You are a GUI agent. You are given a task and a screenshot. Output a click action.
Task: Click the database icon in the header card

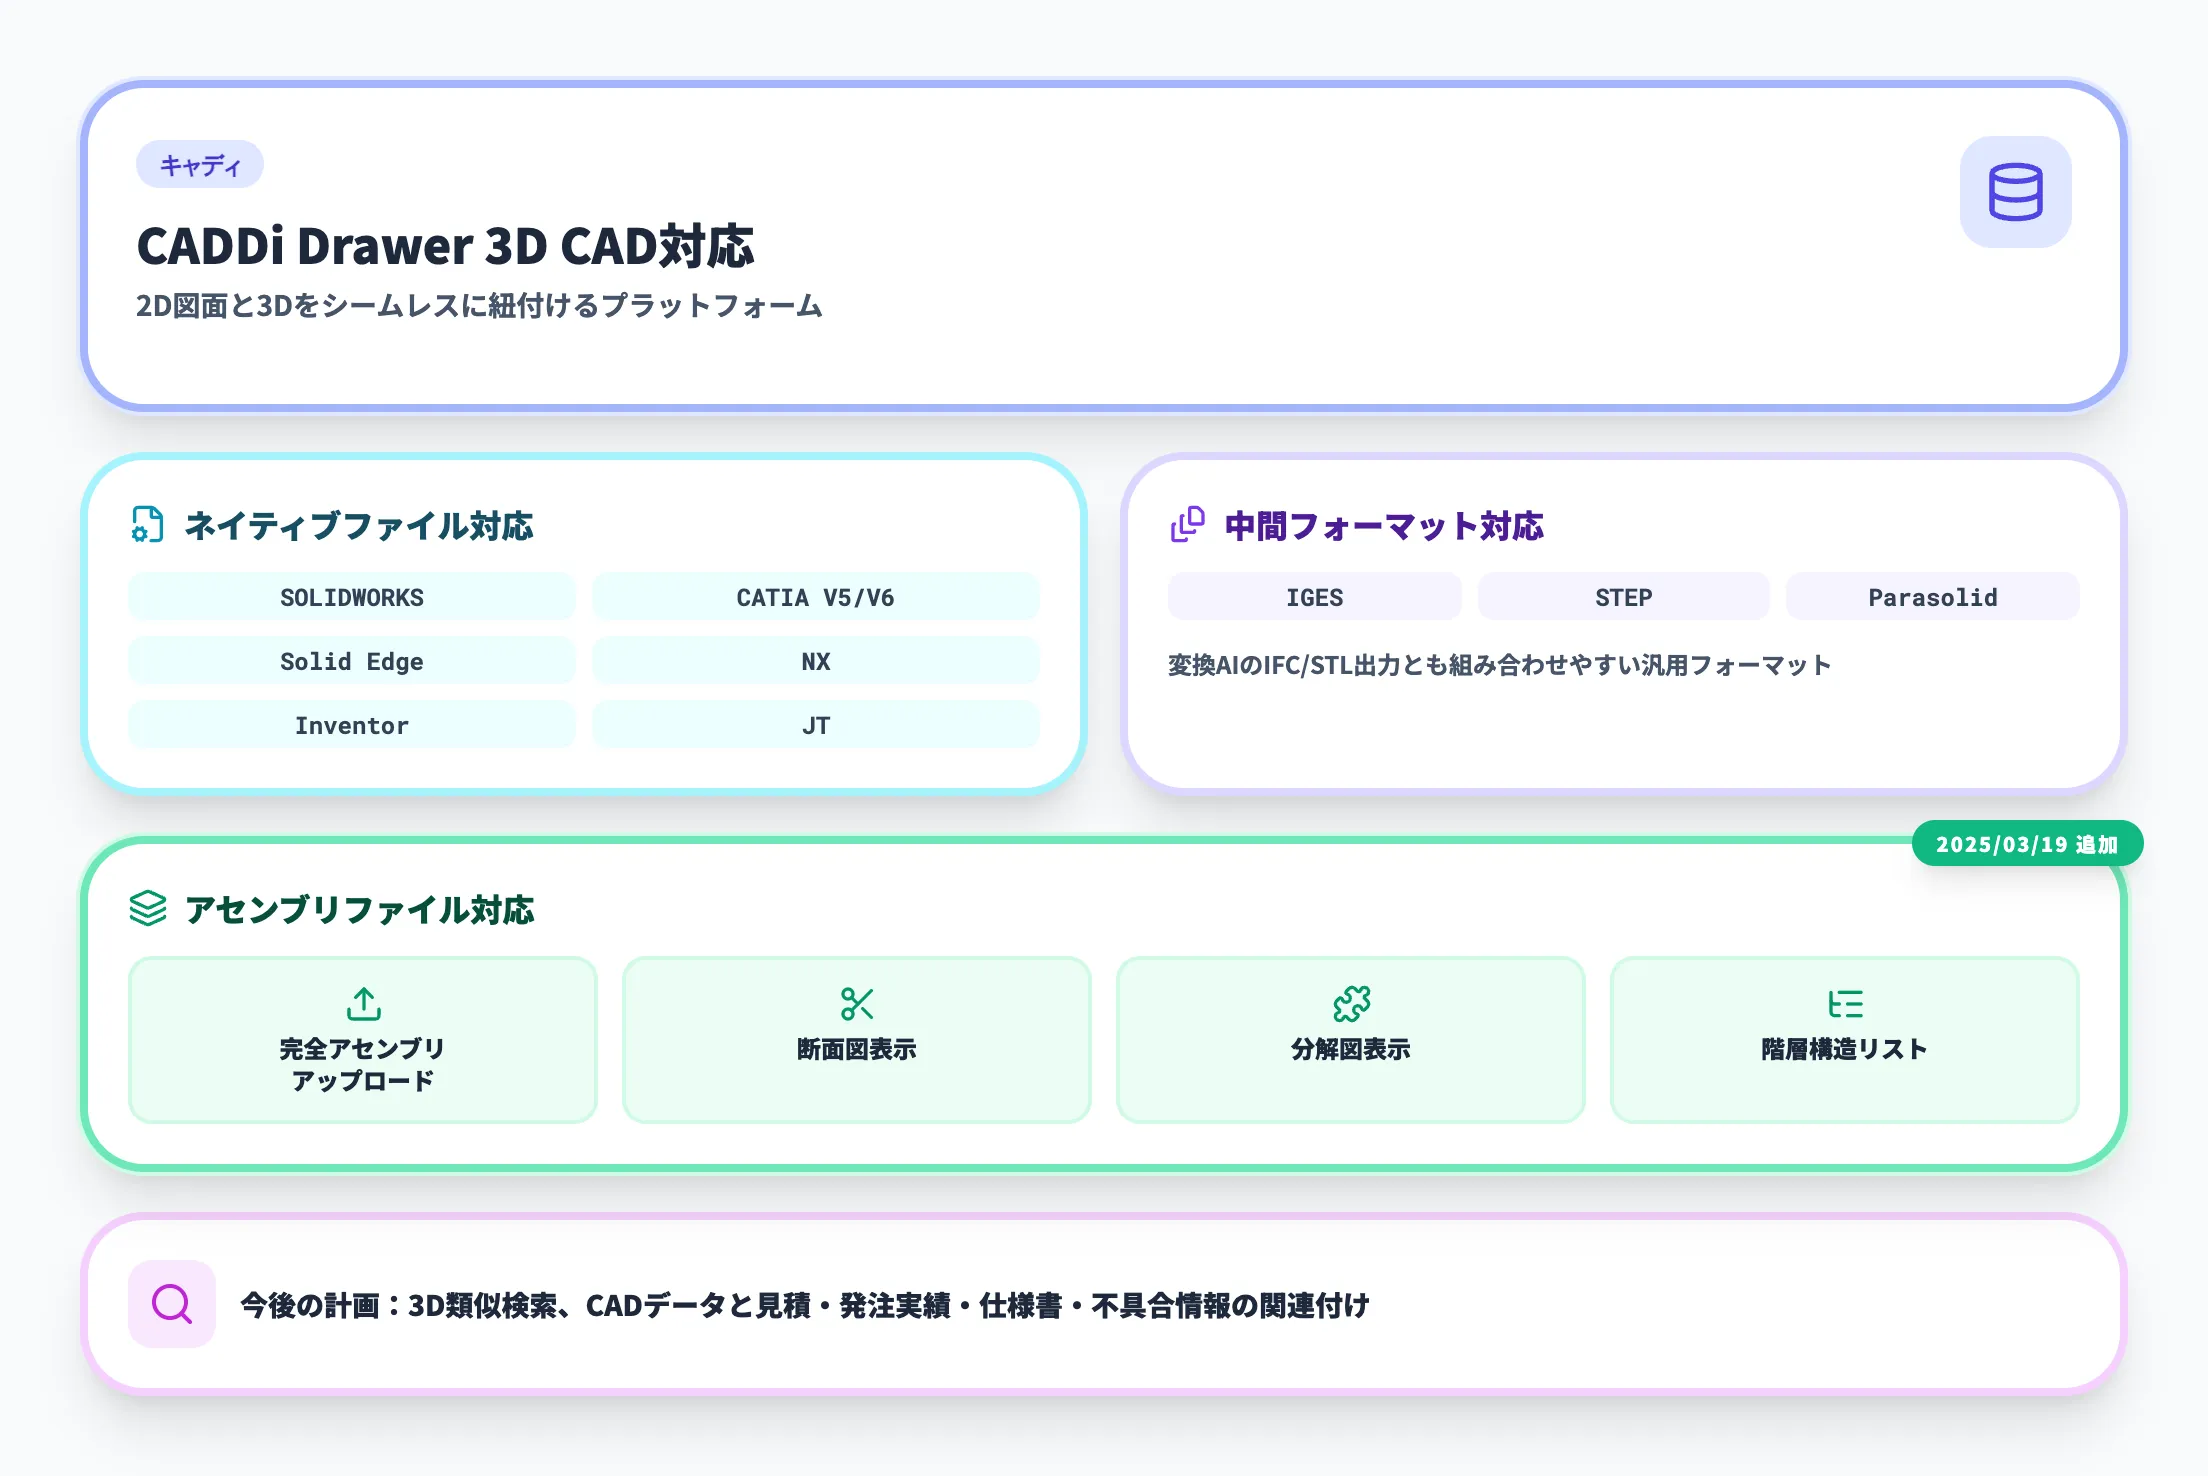point(2015,192)
